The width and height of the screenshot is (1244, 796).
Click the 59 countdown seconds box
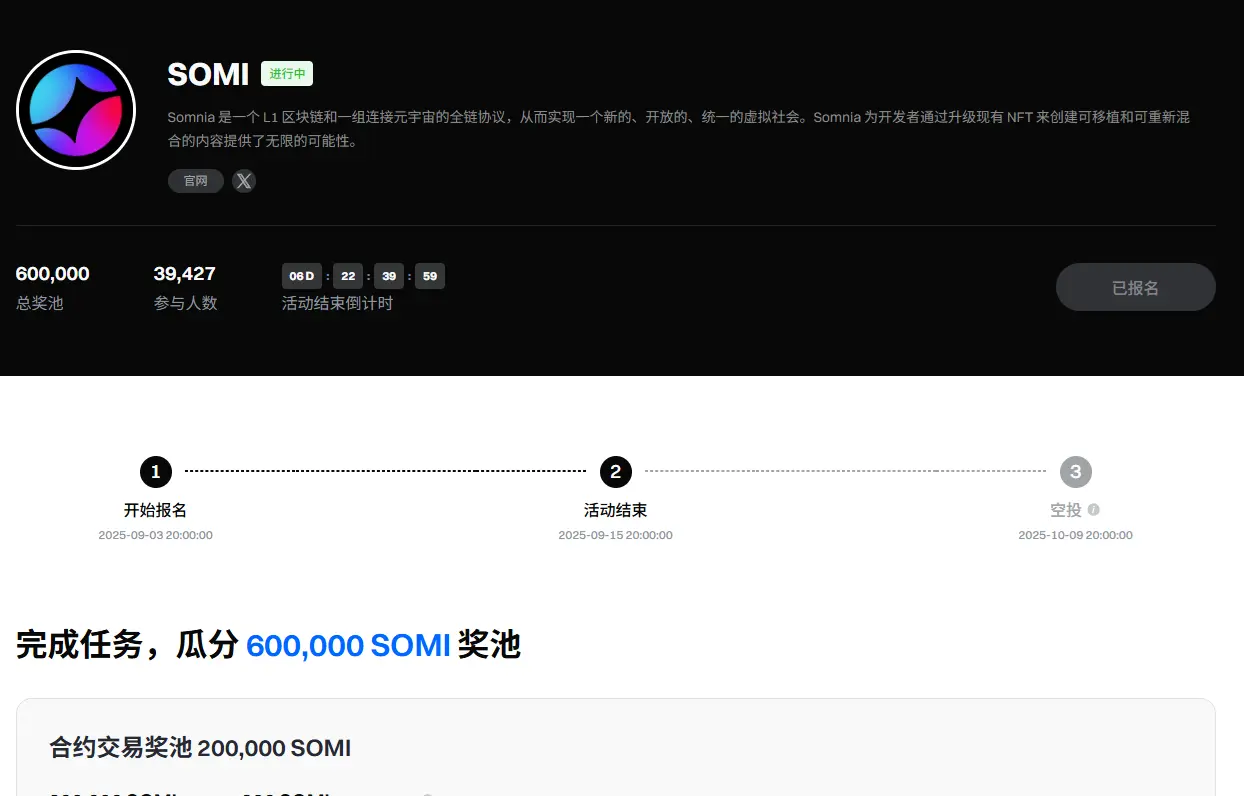click(430, 276)
